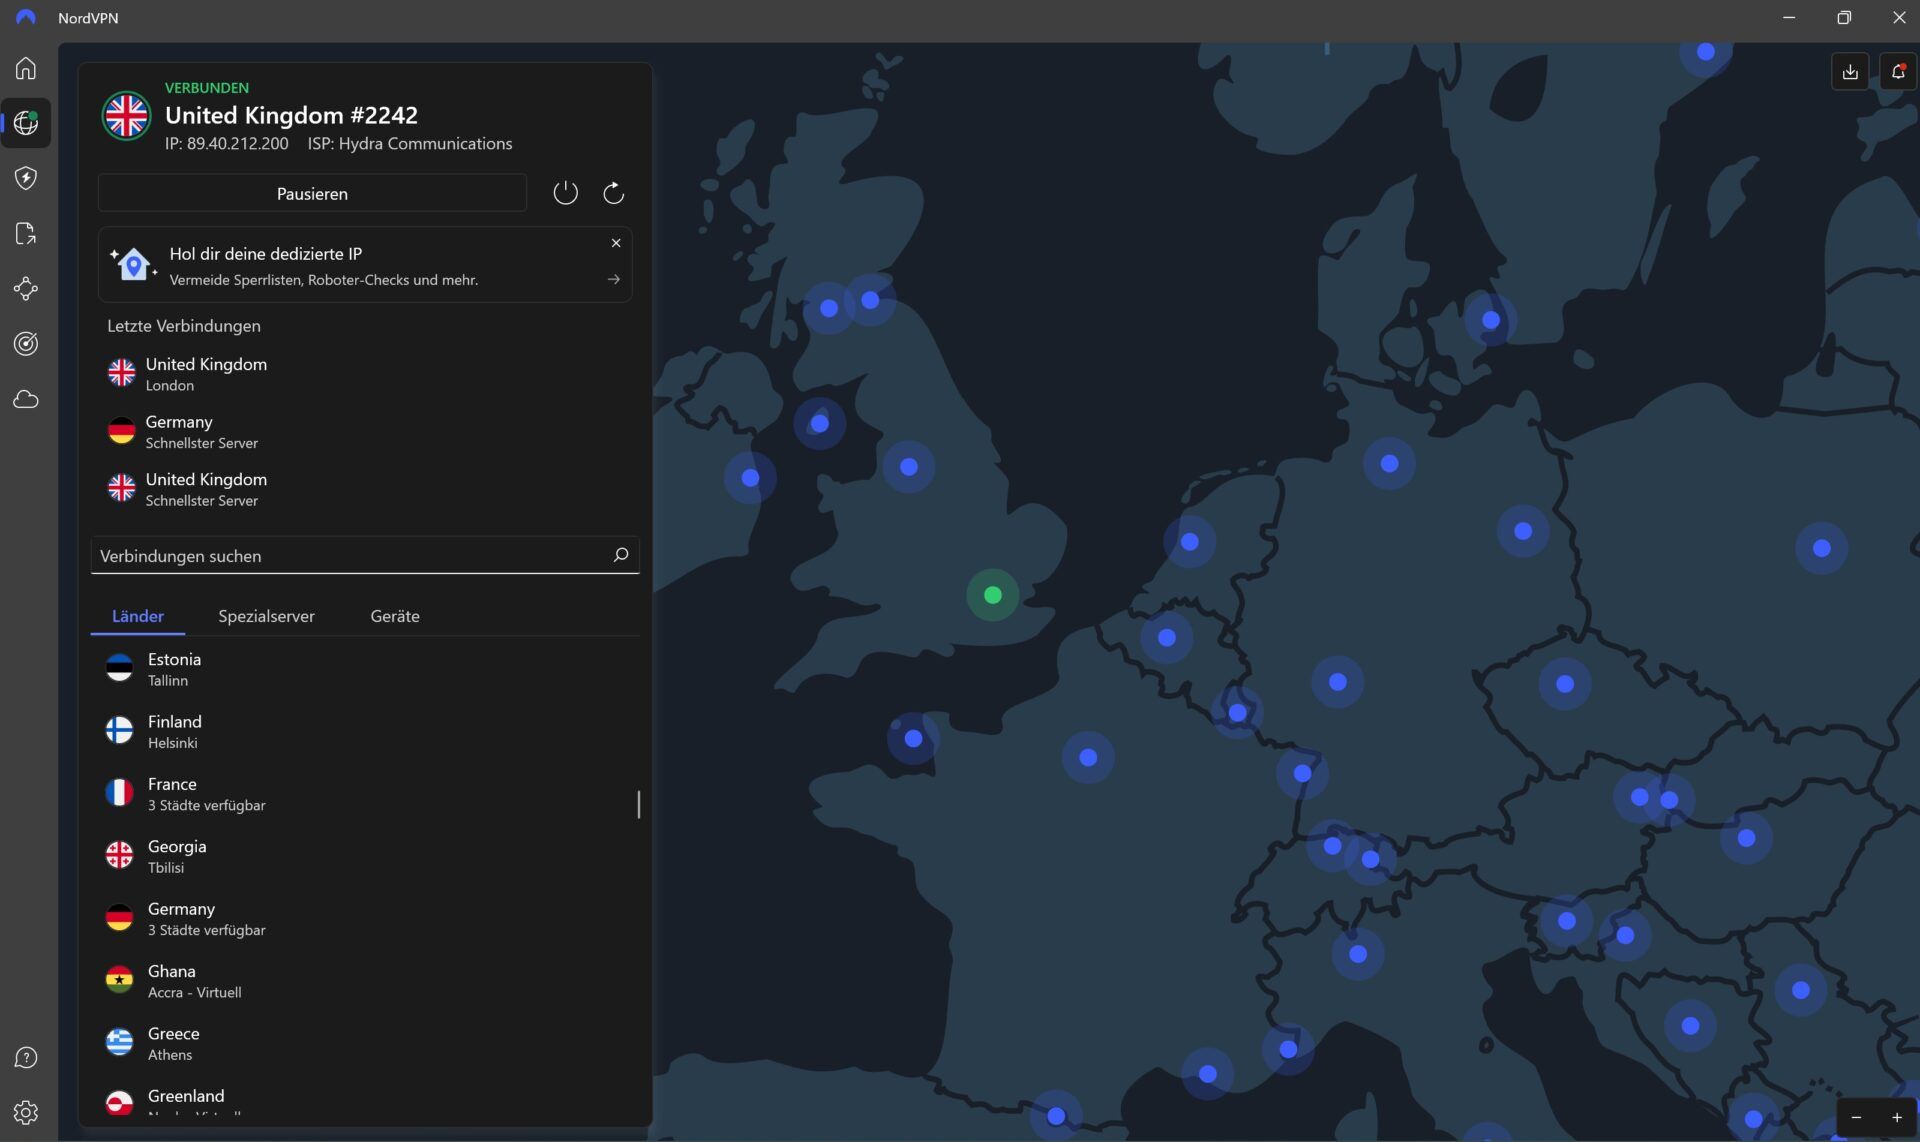
Task: Click the search magnifier icon
Action: 620,555
